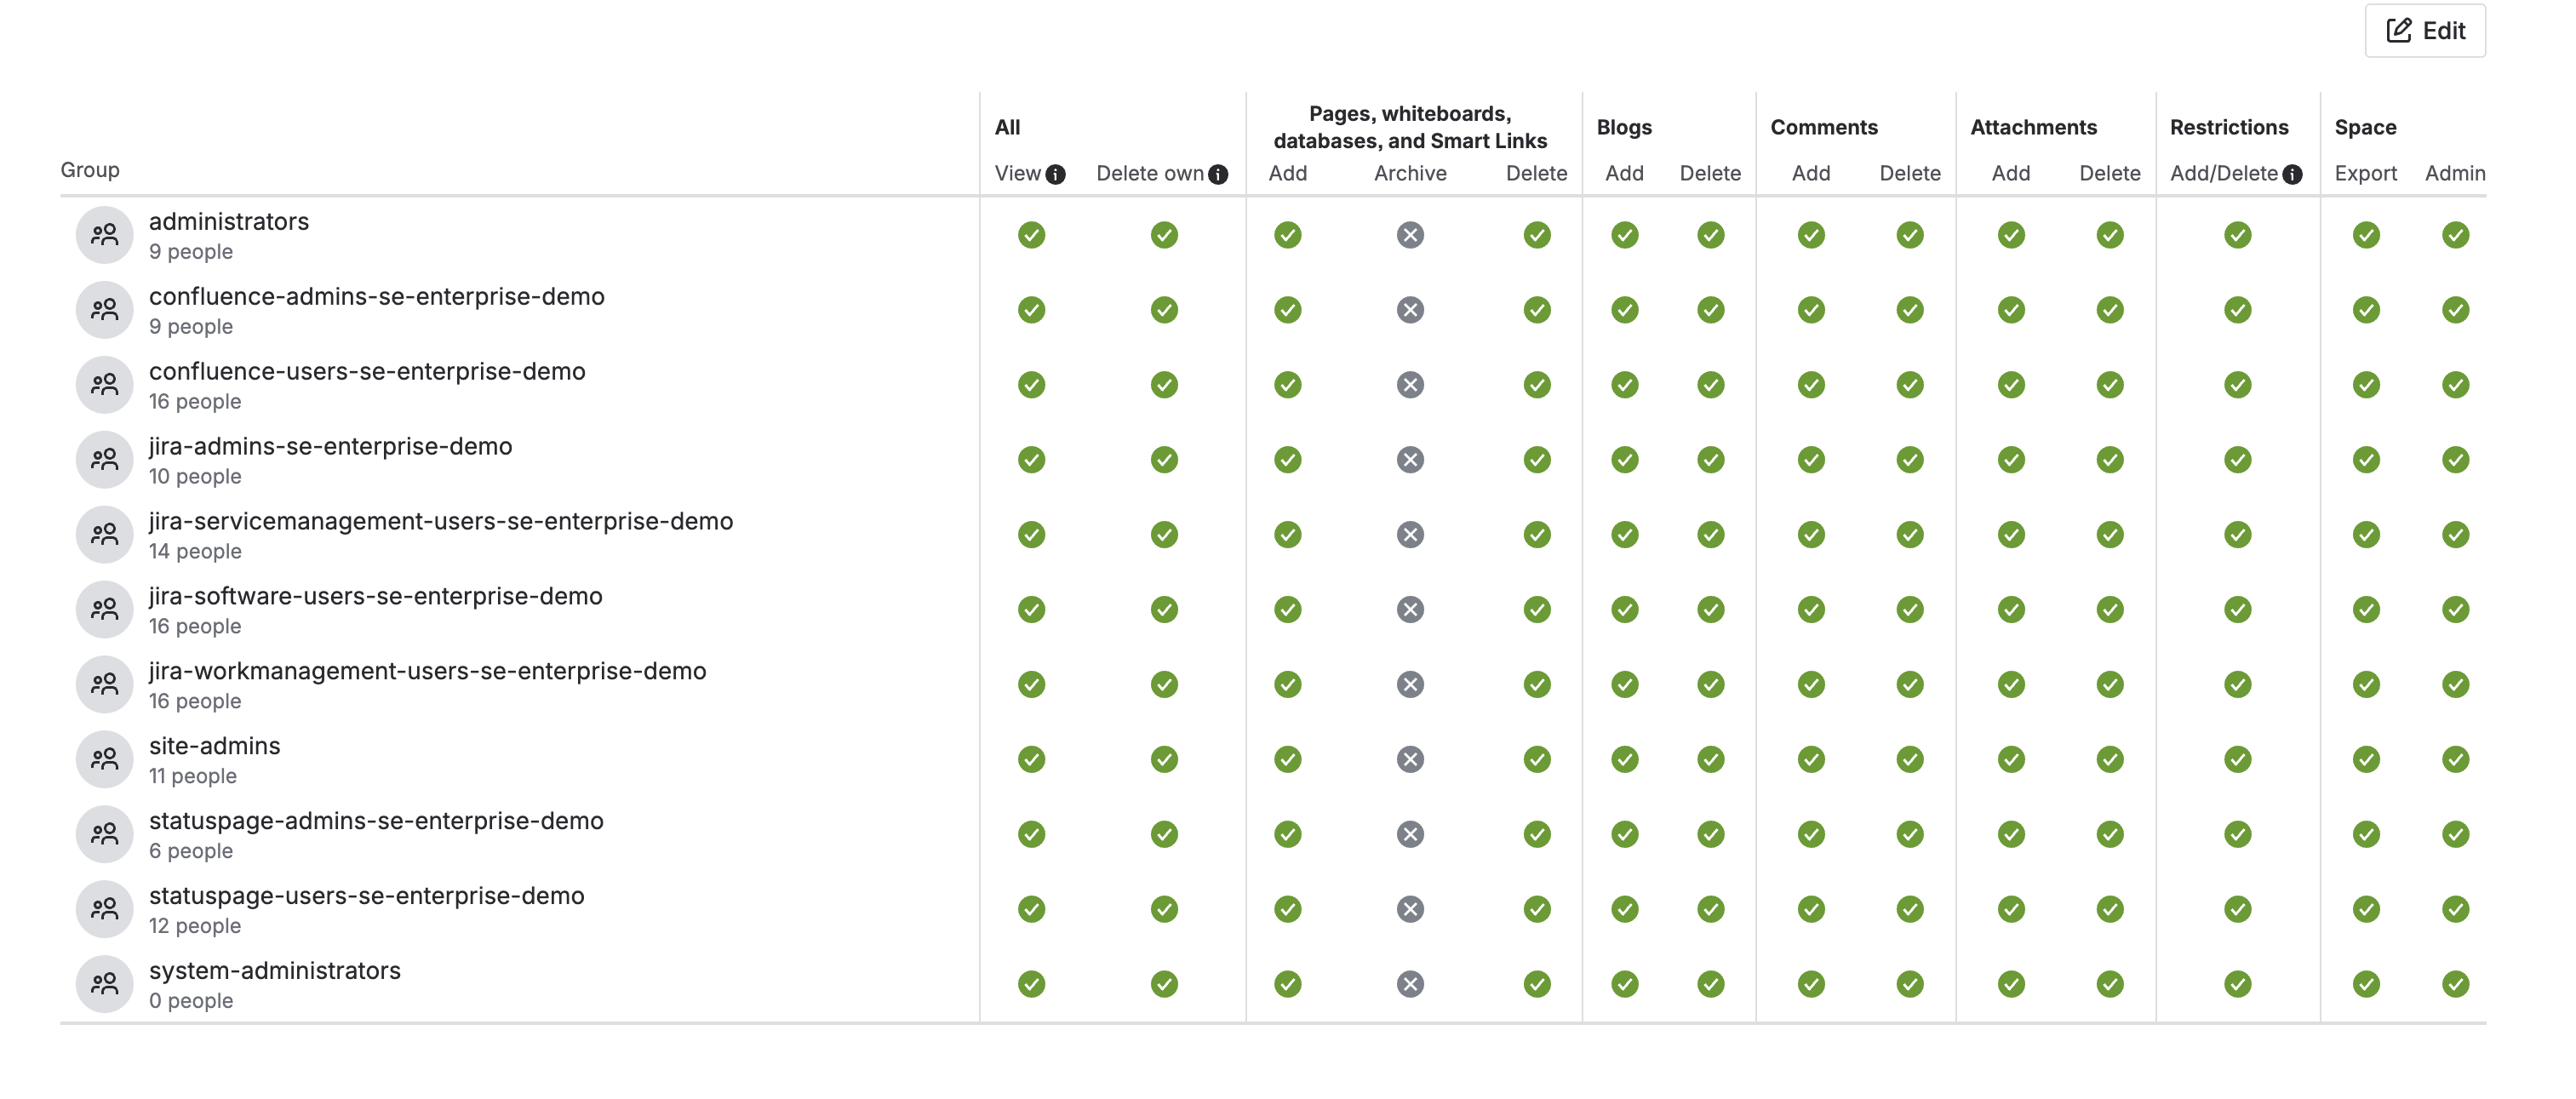This screenshot has width=2576, height=1099.
Task: Click administrators Archive permission gray X
Action: [1410, 235]
